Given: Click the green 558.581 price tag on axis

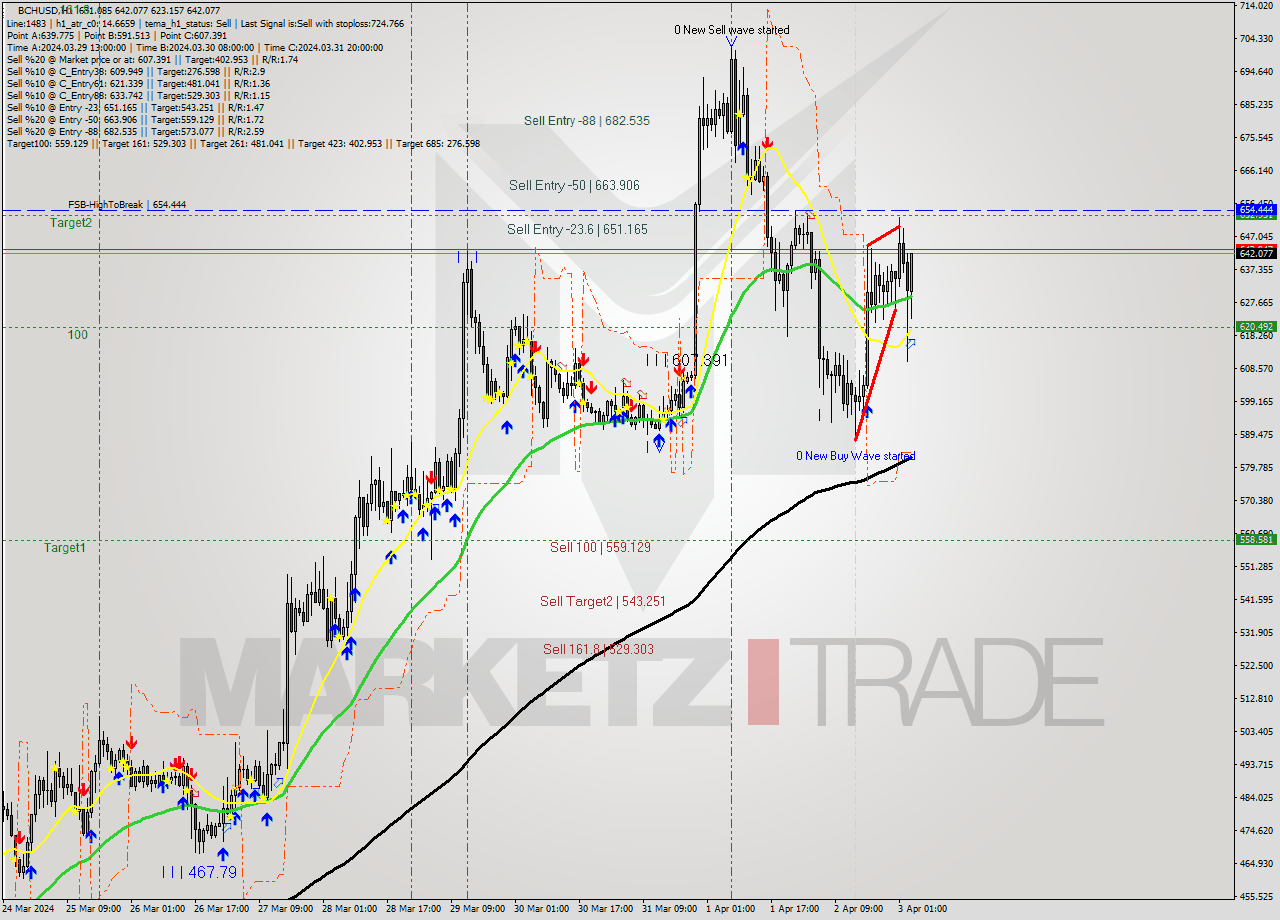Looking at the screenshot, I should (x=1256, y=539).
